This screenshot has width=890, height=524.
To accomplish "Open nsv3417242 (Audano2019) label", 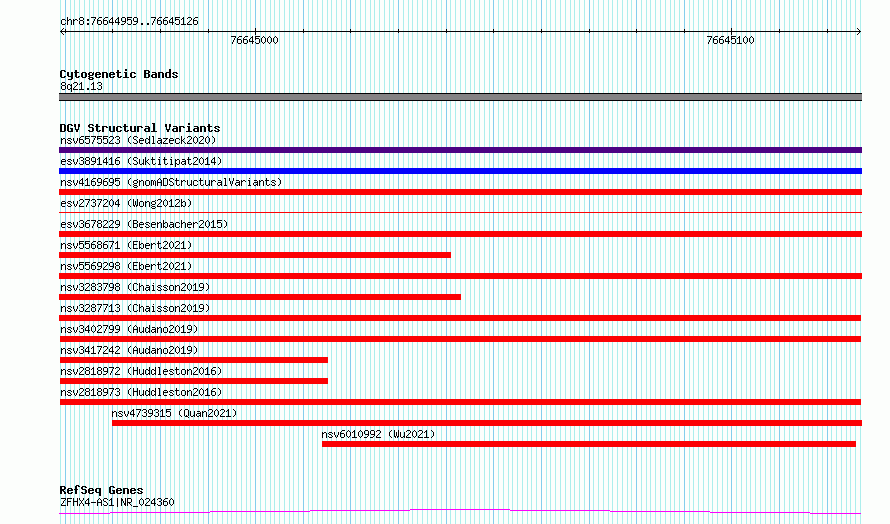I will click(x=129, y=350).
